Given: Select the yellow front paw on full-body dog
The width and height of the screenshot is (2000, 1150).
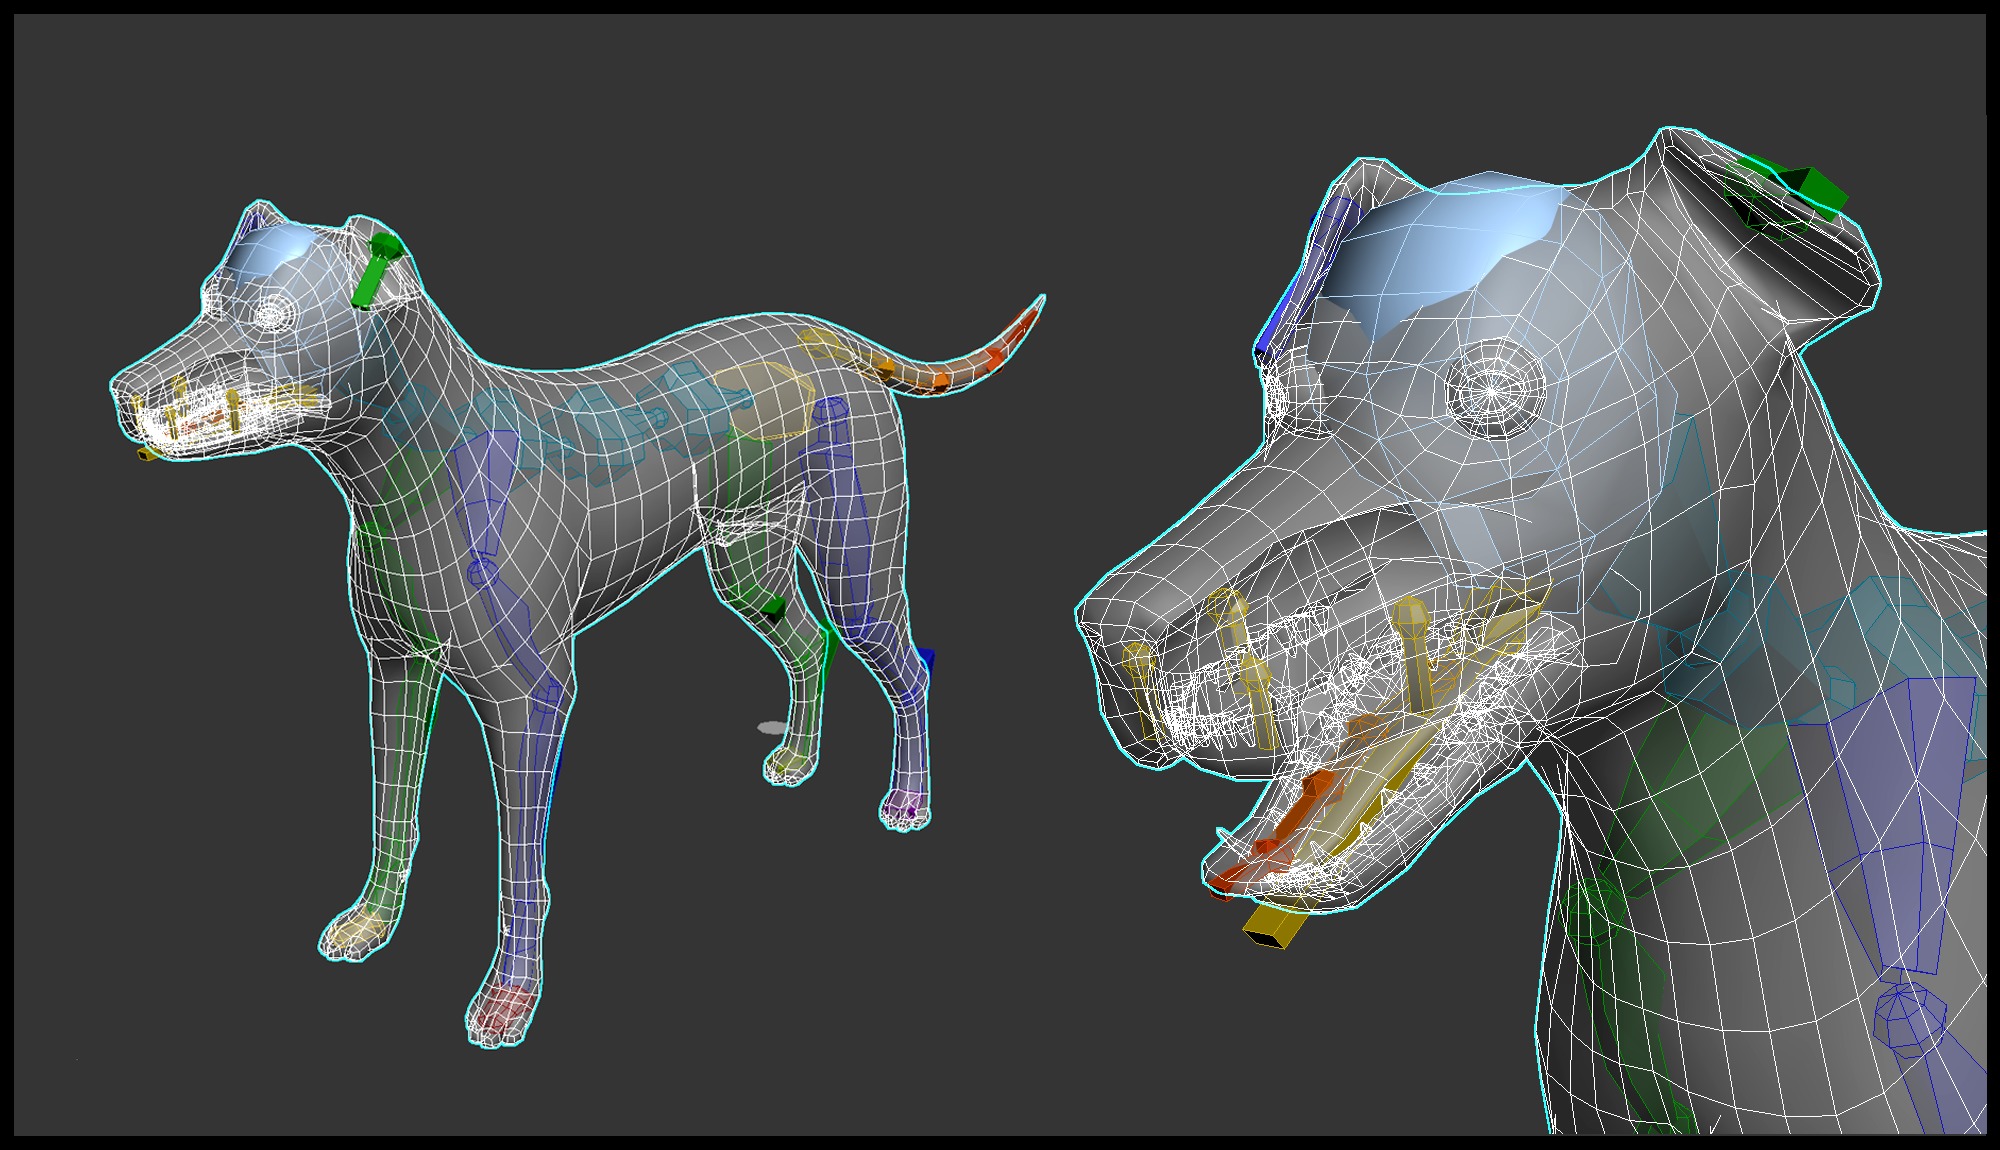Looking at the screenshot, I should pos(358,930).
